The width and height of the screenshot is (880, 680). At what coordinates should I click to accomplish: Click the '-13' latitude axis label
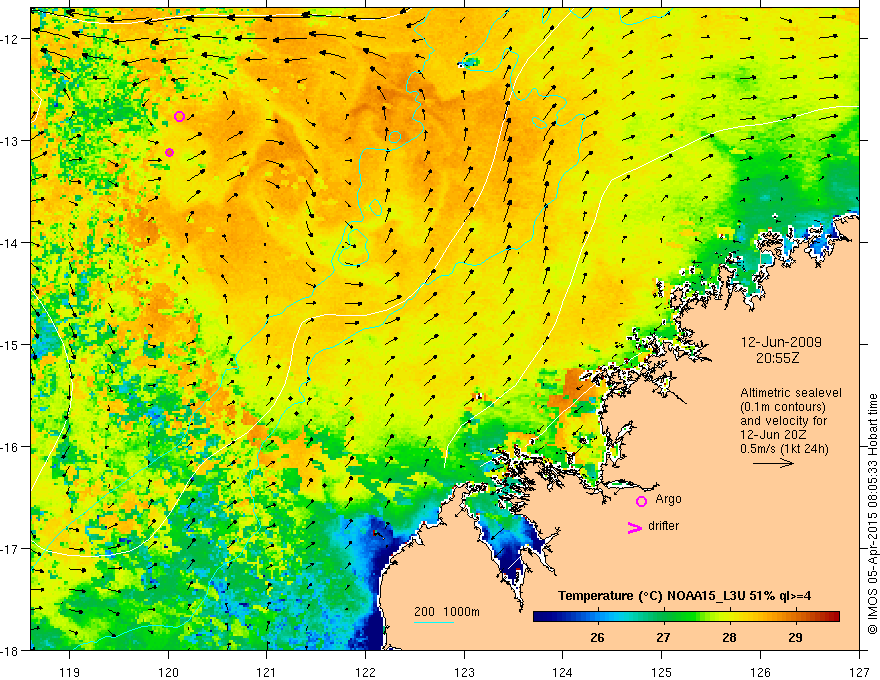12,141
